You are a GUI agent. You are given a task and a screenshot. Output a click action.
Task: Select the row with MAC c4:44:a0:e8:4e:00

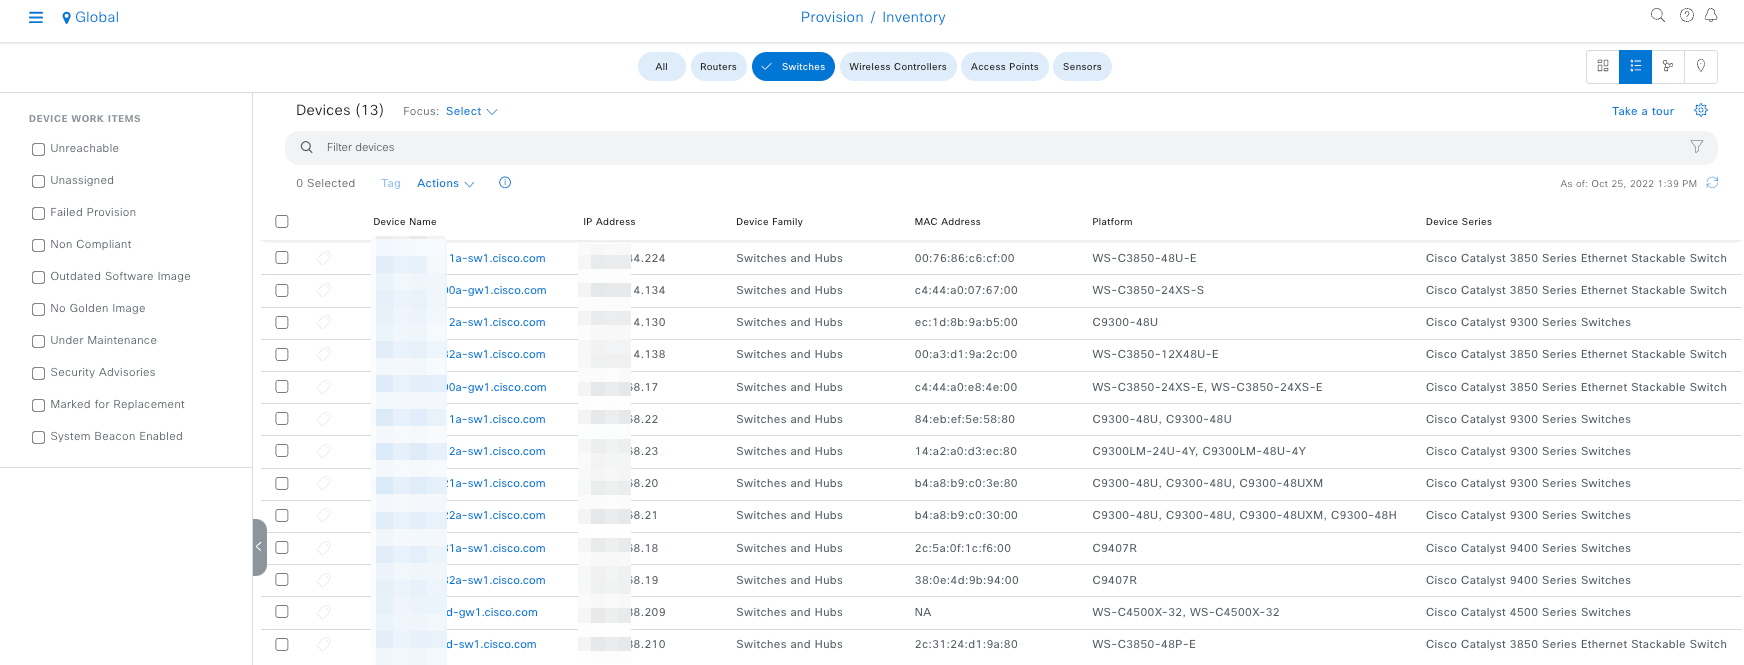pos(282,386)
